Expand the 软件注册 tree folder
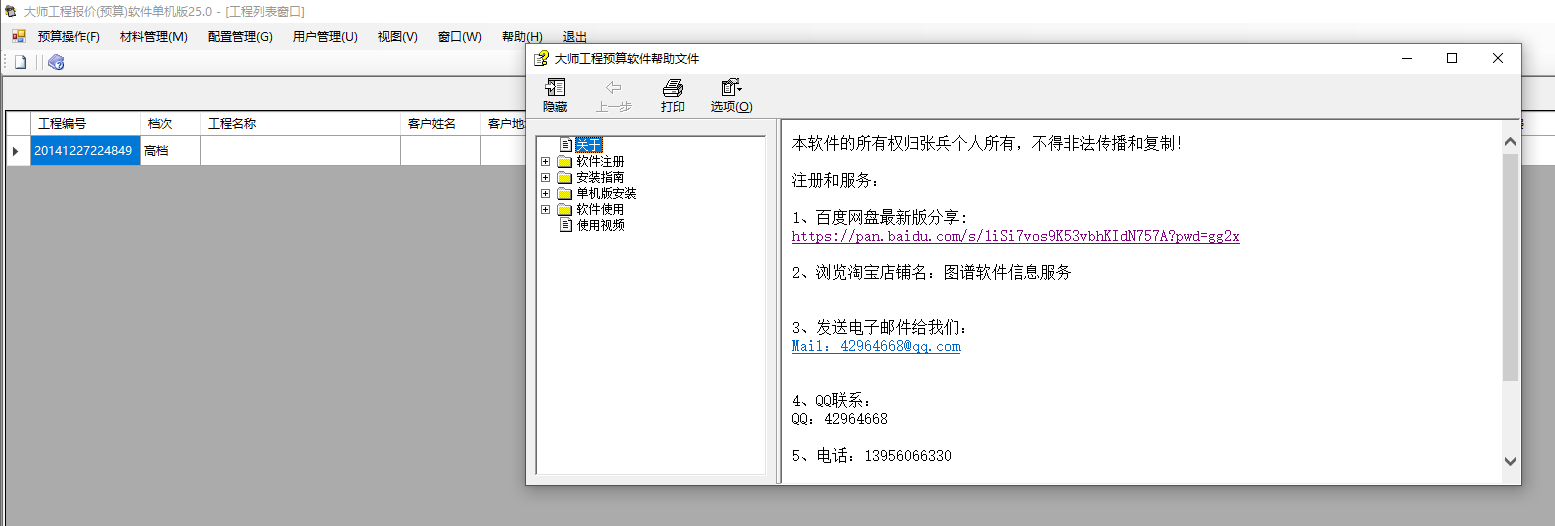1555x526 pixels. 545,162
